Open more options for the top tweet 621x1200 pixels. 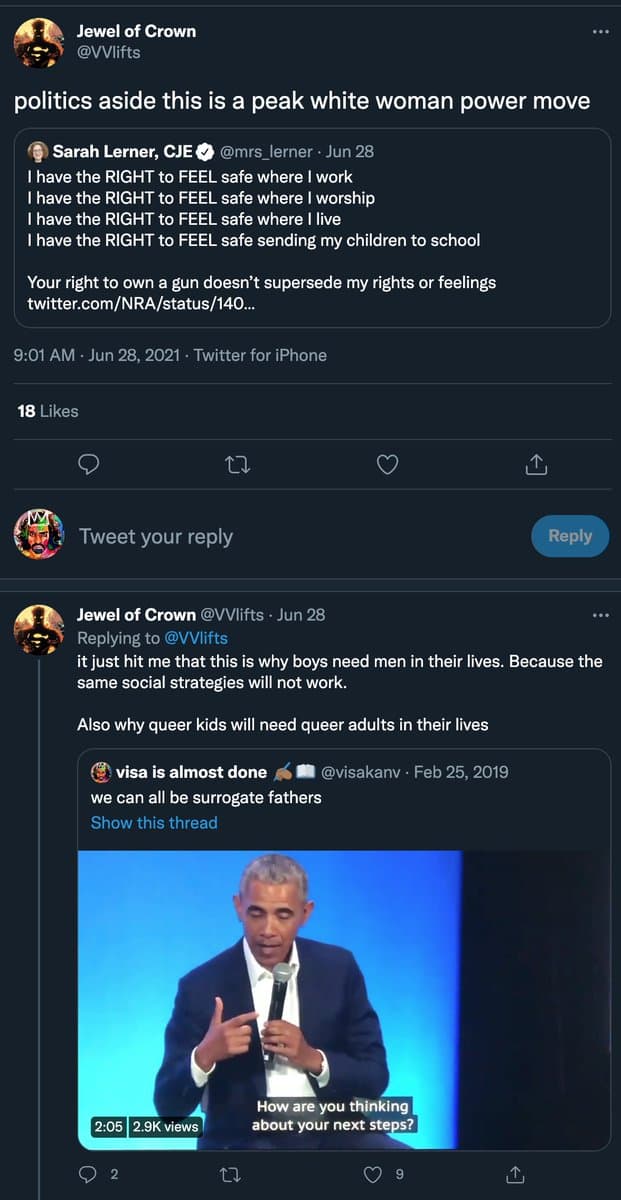tap(600, 32)
